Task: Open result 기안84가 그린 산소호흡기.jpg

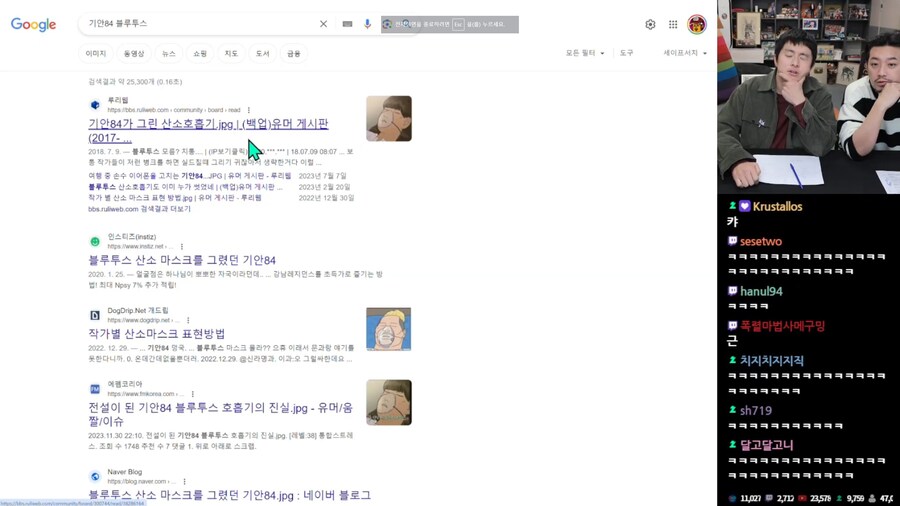Action: [x=208, y=130]
